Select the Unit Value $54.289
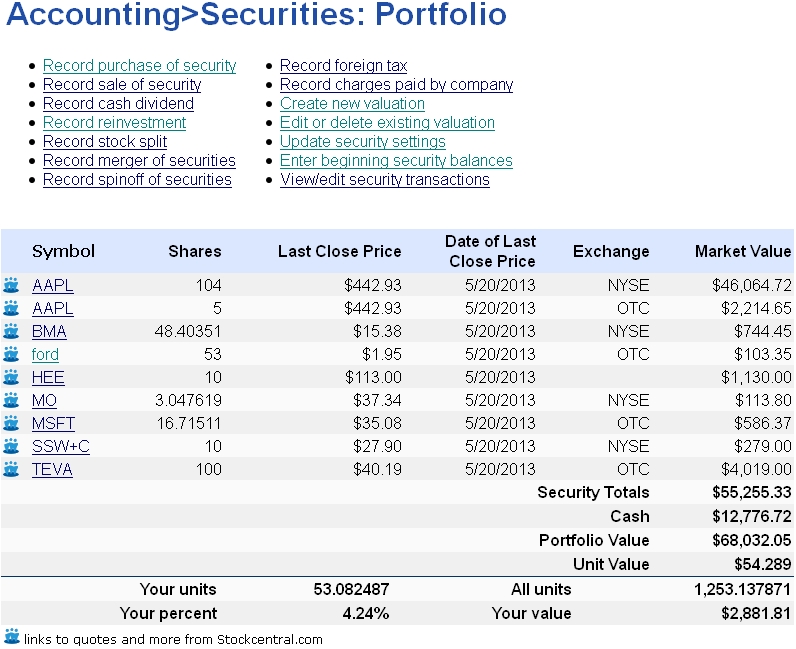Image resolution: width=796 pixels, height=649 pixels. pos(762,564)
